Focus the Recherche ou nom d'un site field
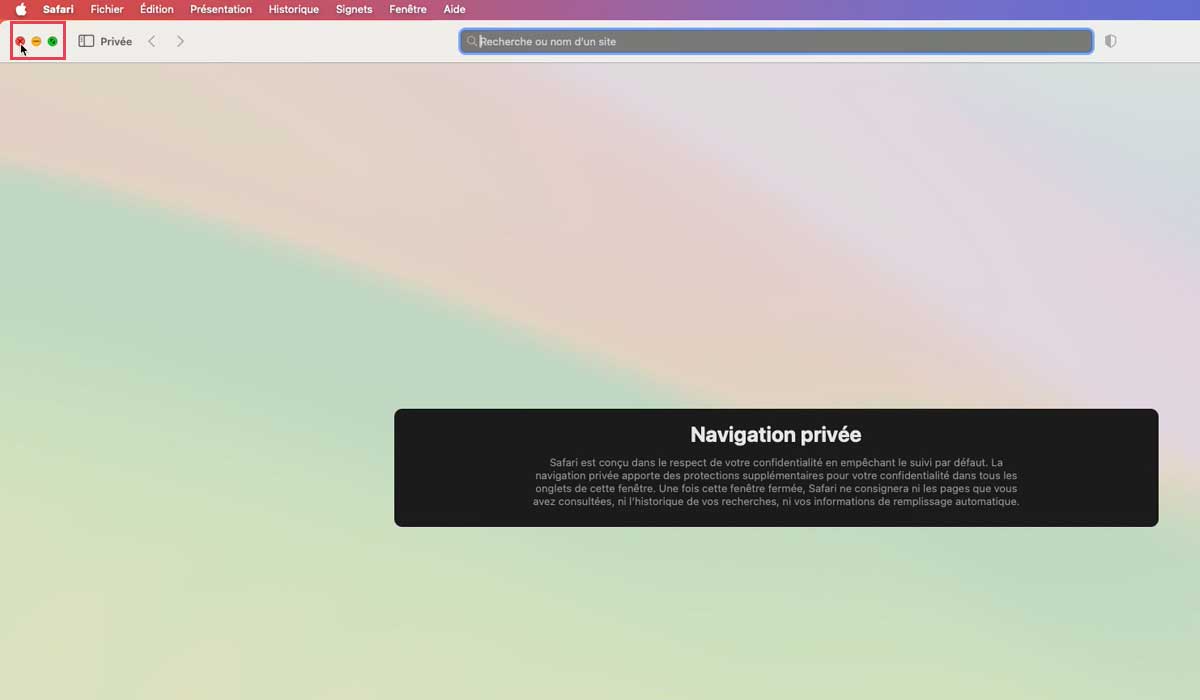 point(776,41)
